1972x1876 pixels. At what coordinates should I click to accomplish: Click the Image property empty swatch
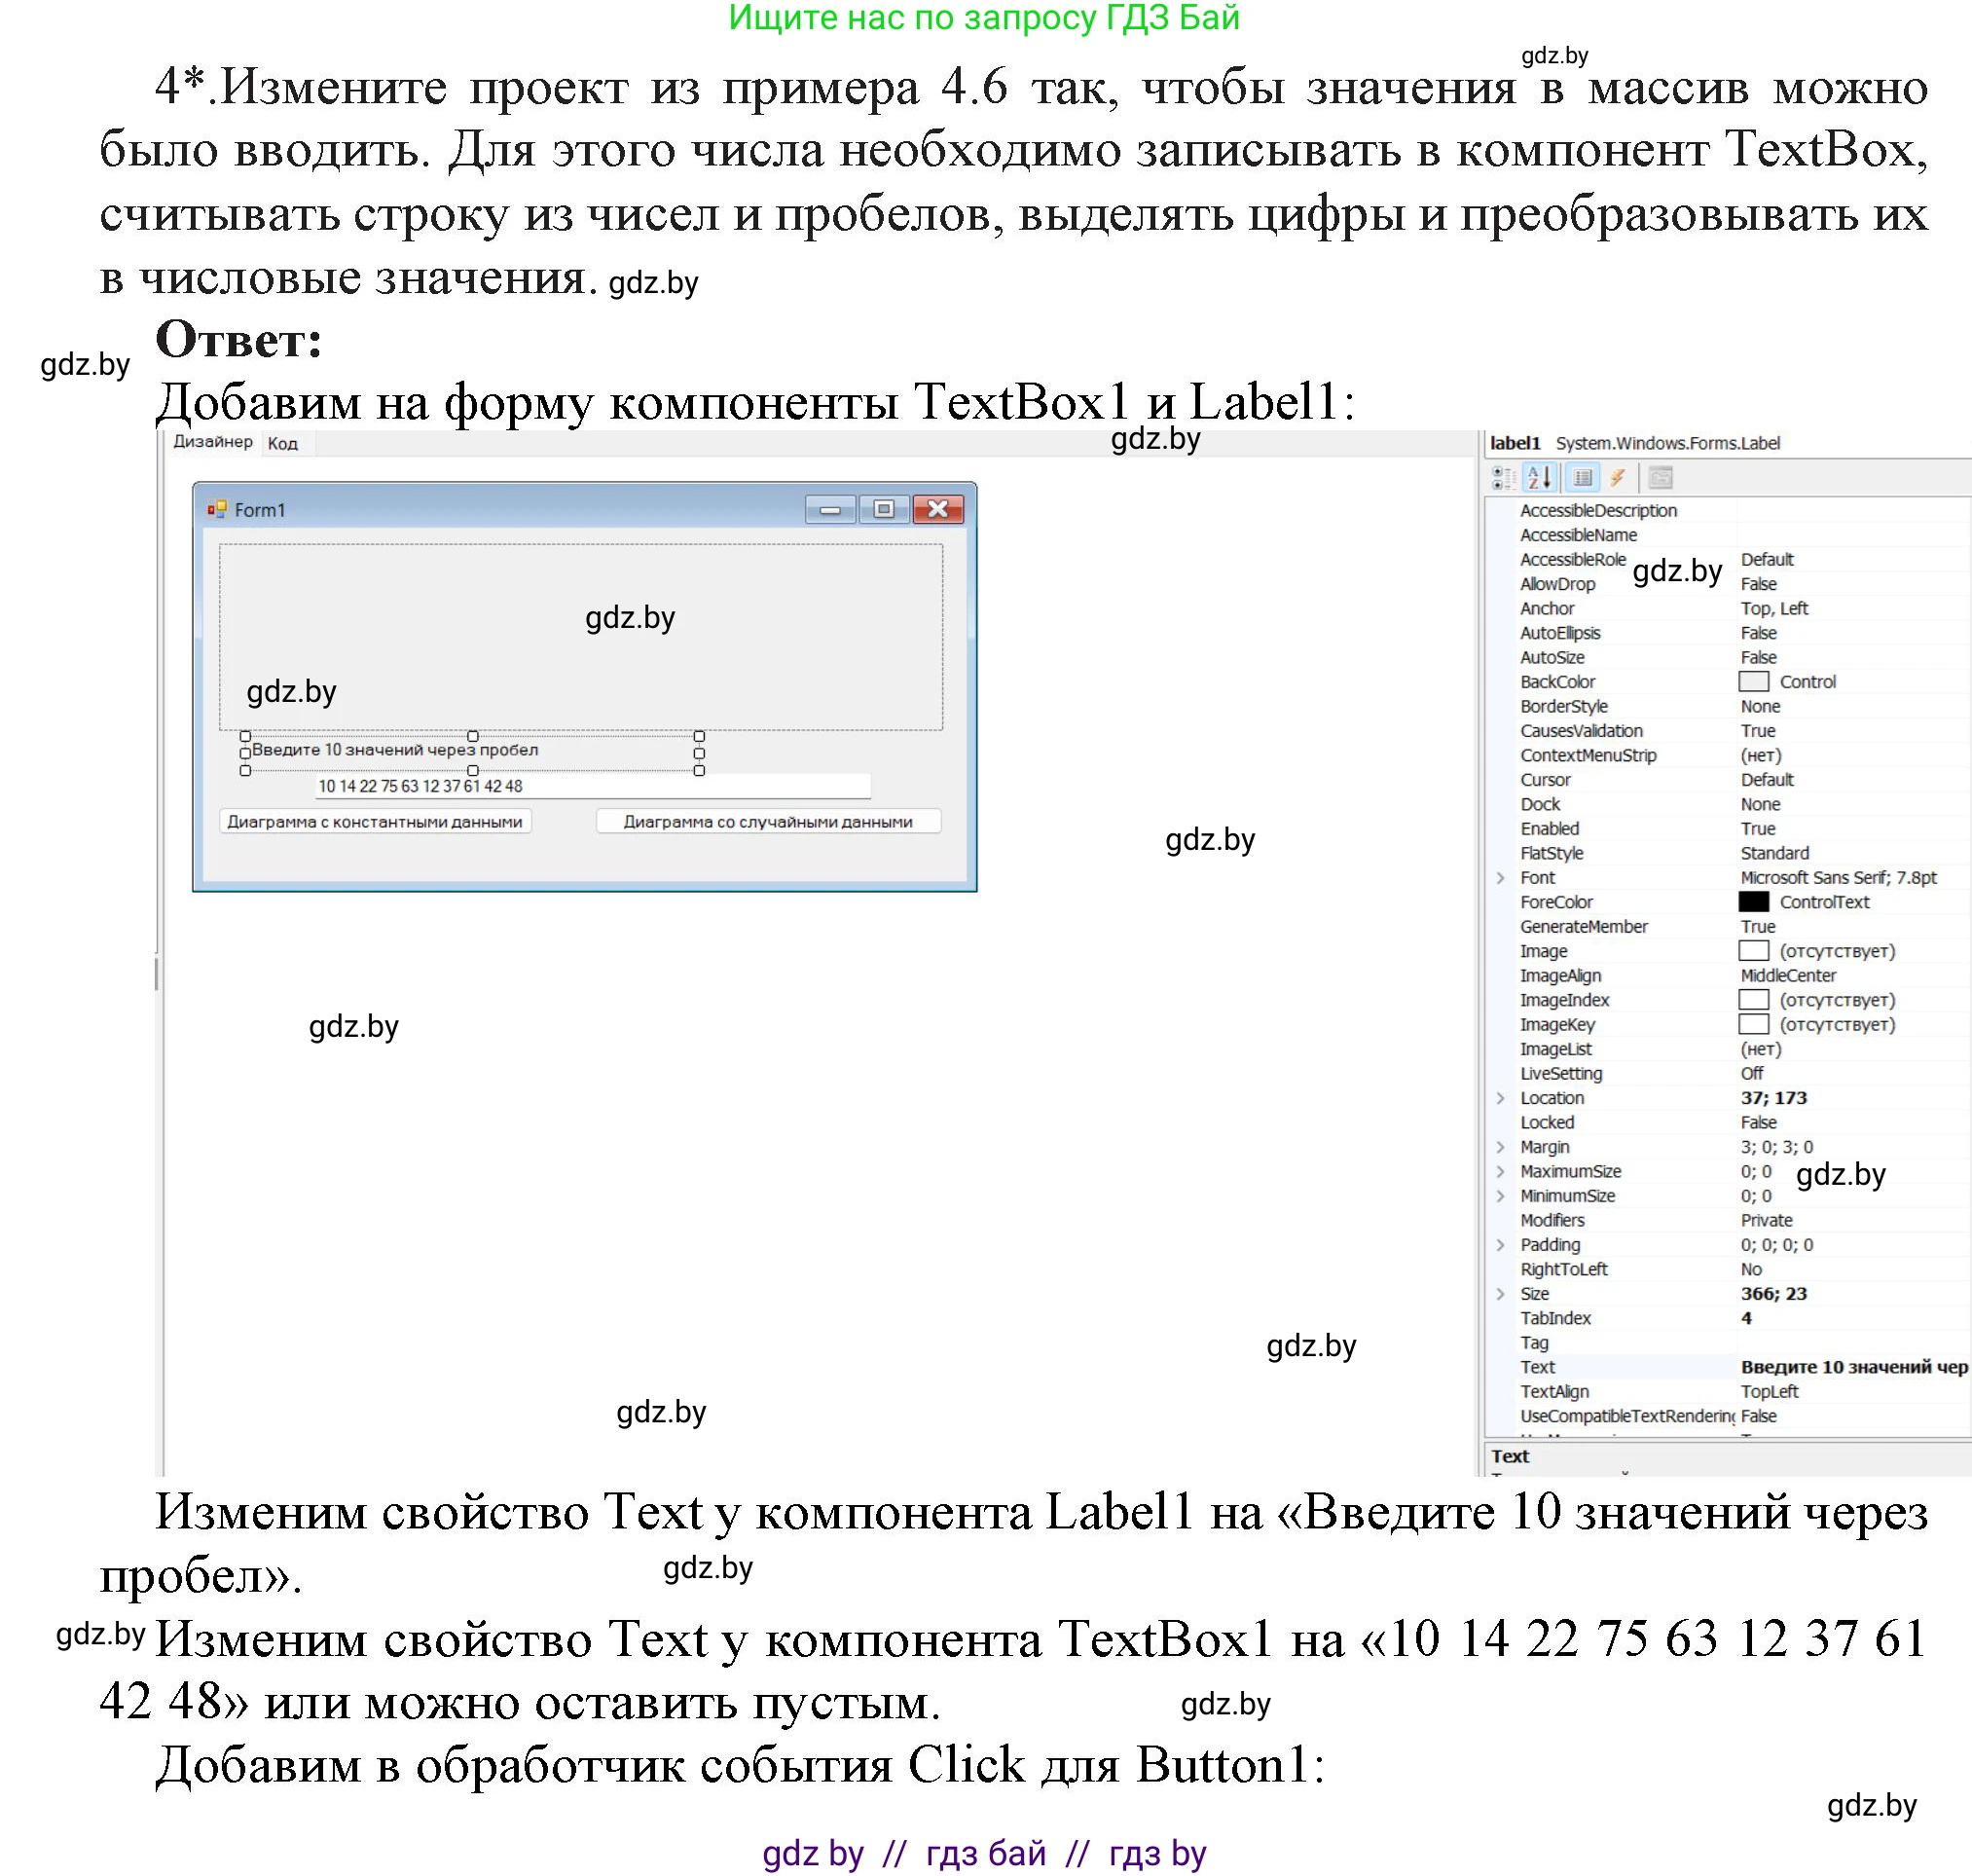(x=1753, y=951)
